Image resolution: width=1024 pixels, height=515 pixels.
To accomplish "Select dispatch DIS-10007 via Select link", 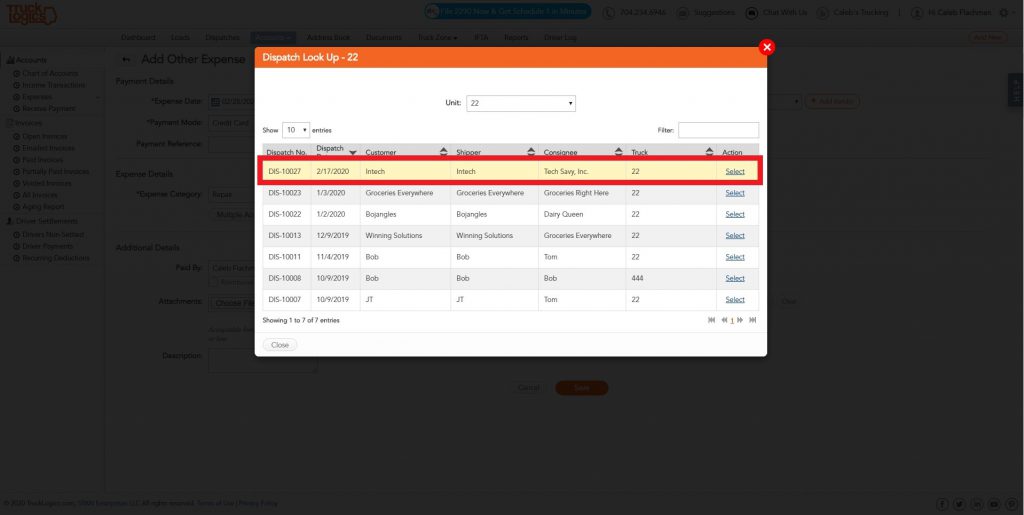I will 735,300.
